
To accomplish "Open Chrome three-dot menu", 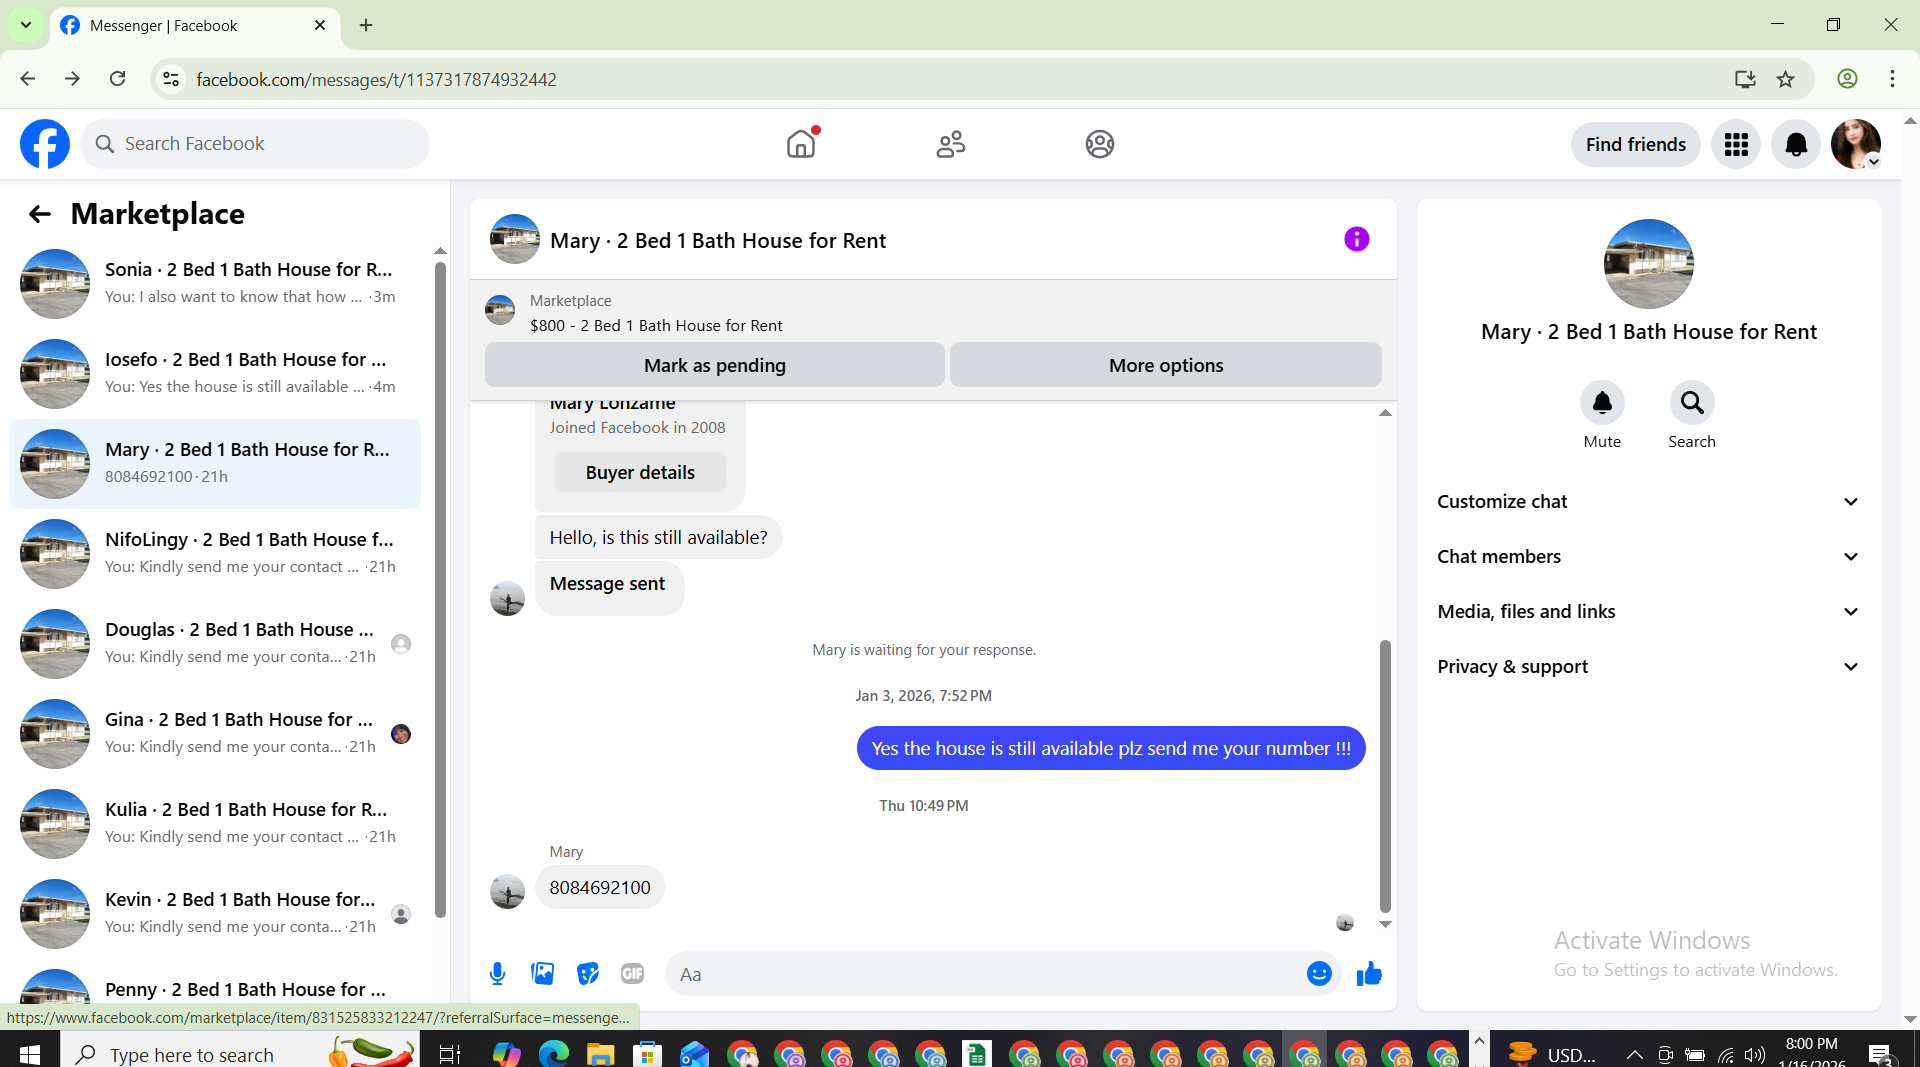I will pyautogui.click(x=1892, y=79).
